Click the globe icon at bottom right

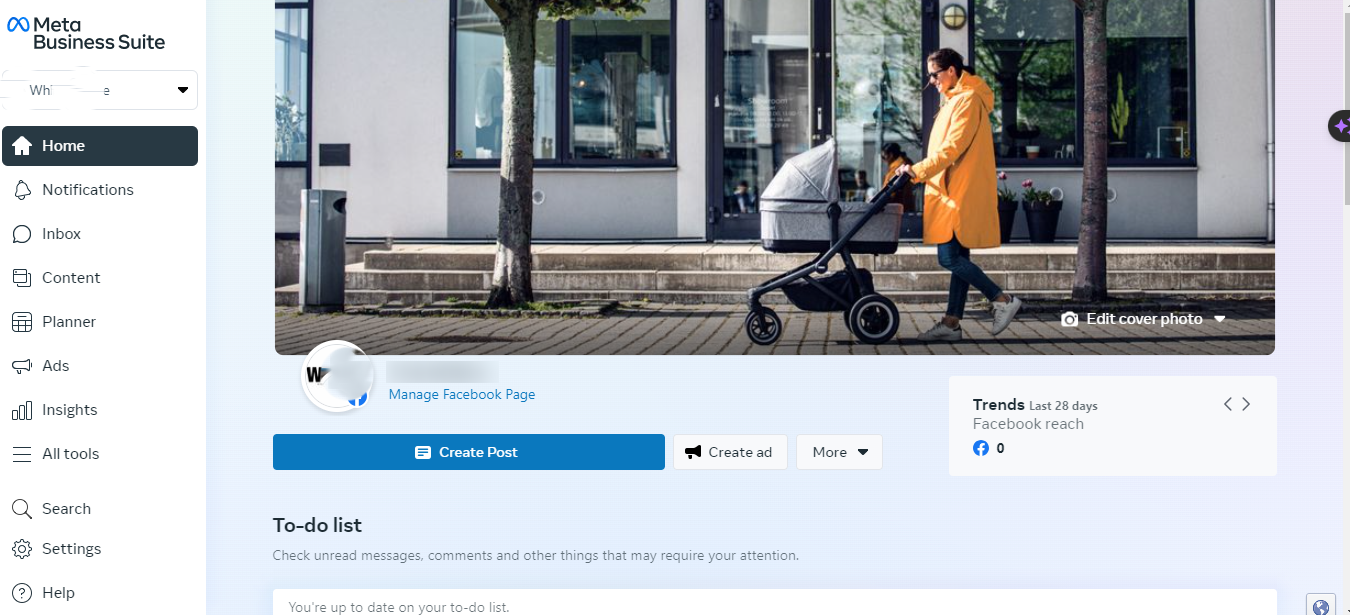tap(1321, 607)
